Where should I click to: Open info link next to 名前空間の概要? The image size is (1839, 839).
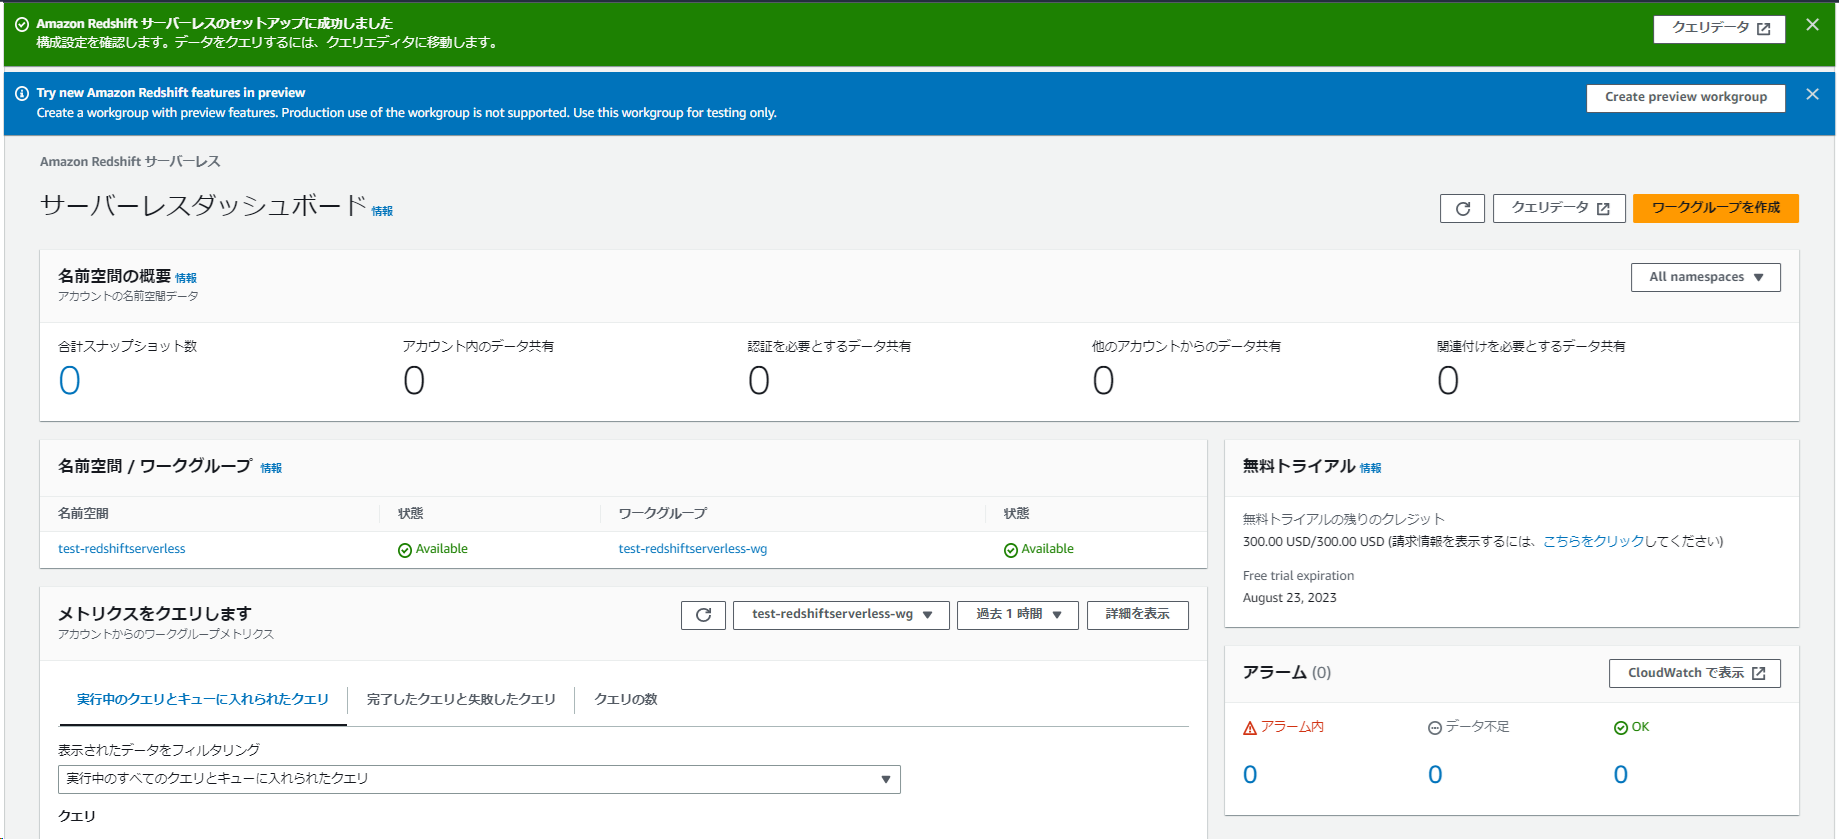(x=186, y=278)
